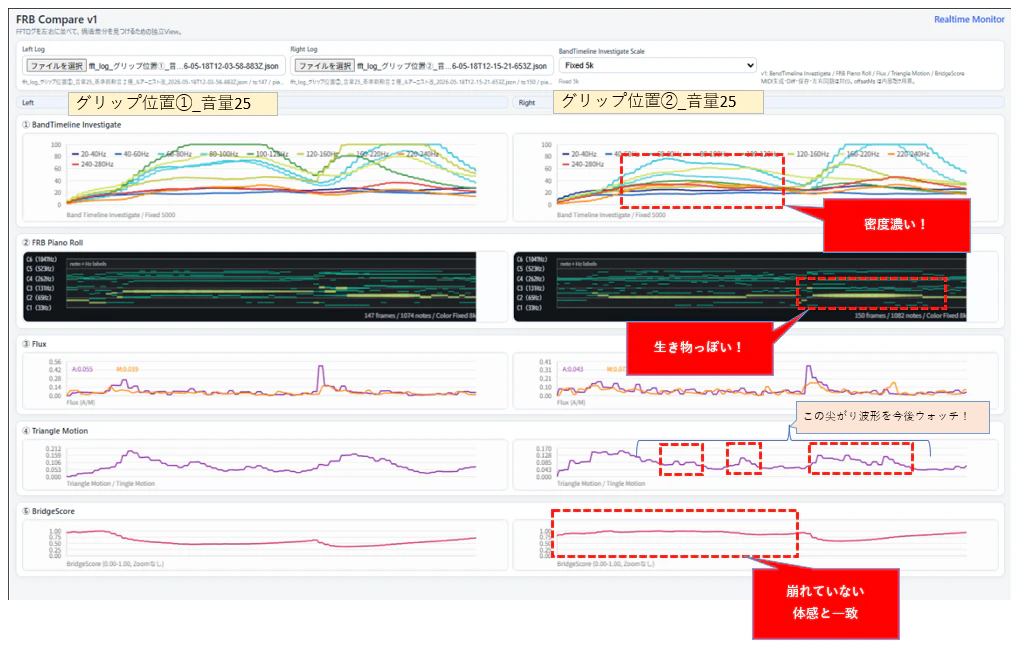Click the ① BandTimeline Investigate section heading
The height and width of the screenshot is (657, 1025).
click(72, 125)
